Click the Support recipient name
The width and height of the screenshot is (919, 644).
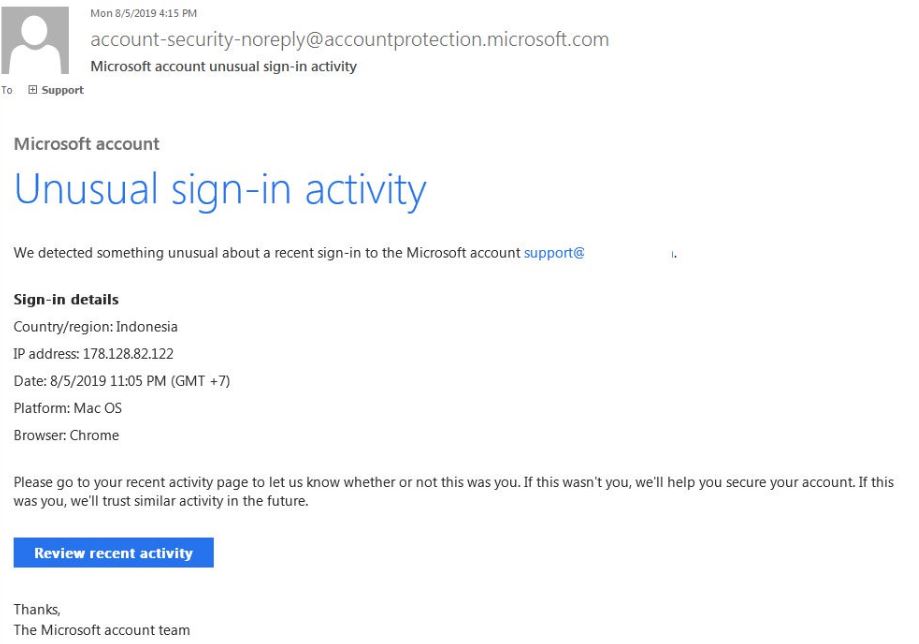[x=63, y=90]
